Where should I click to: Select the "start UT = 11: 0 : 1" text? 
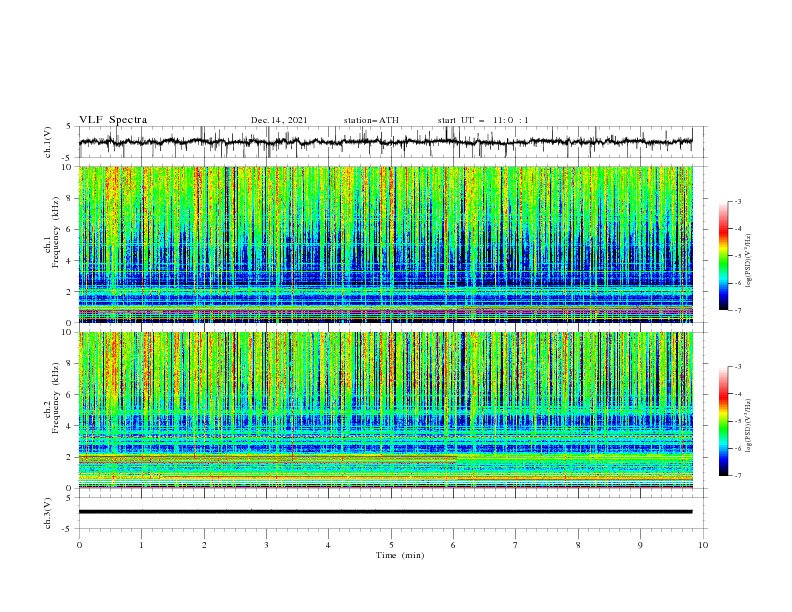(483, 120)
